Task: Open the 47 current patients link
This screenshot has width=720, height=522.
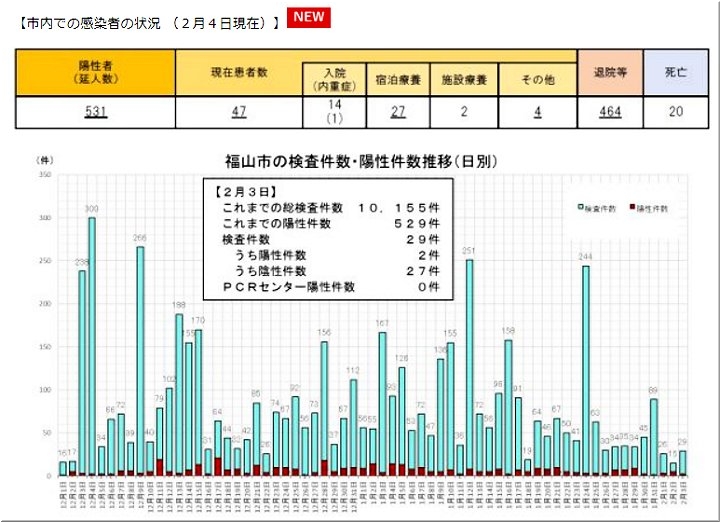Action: pyautogui.click(x=239, y=111)
